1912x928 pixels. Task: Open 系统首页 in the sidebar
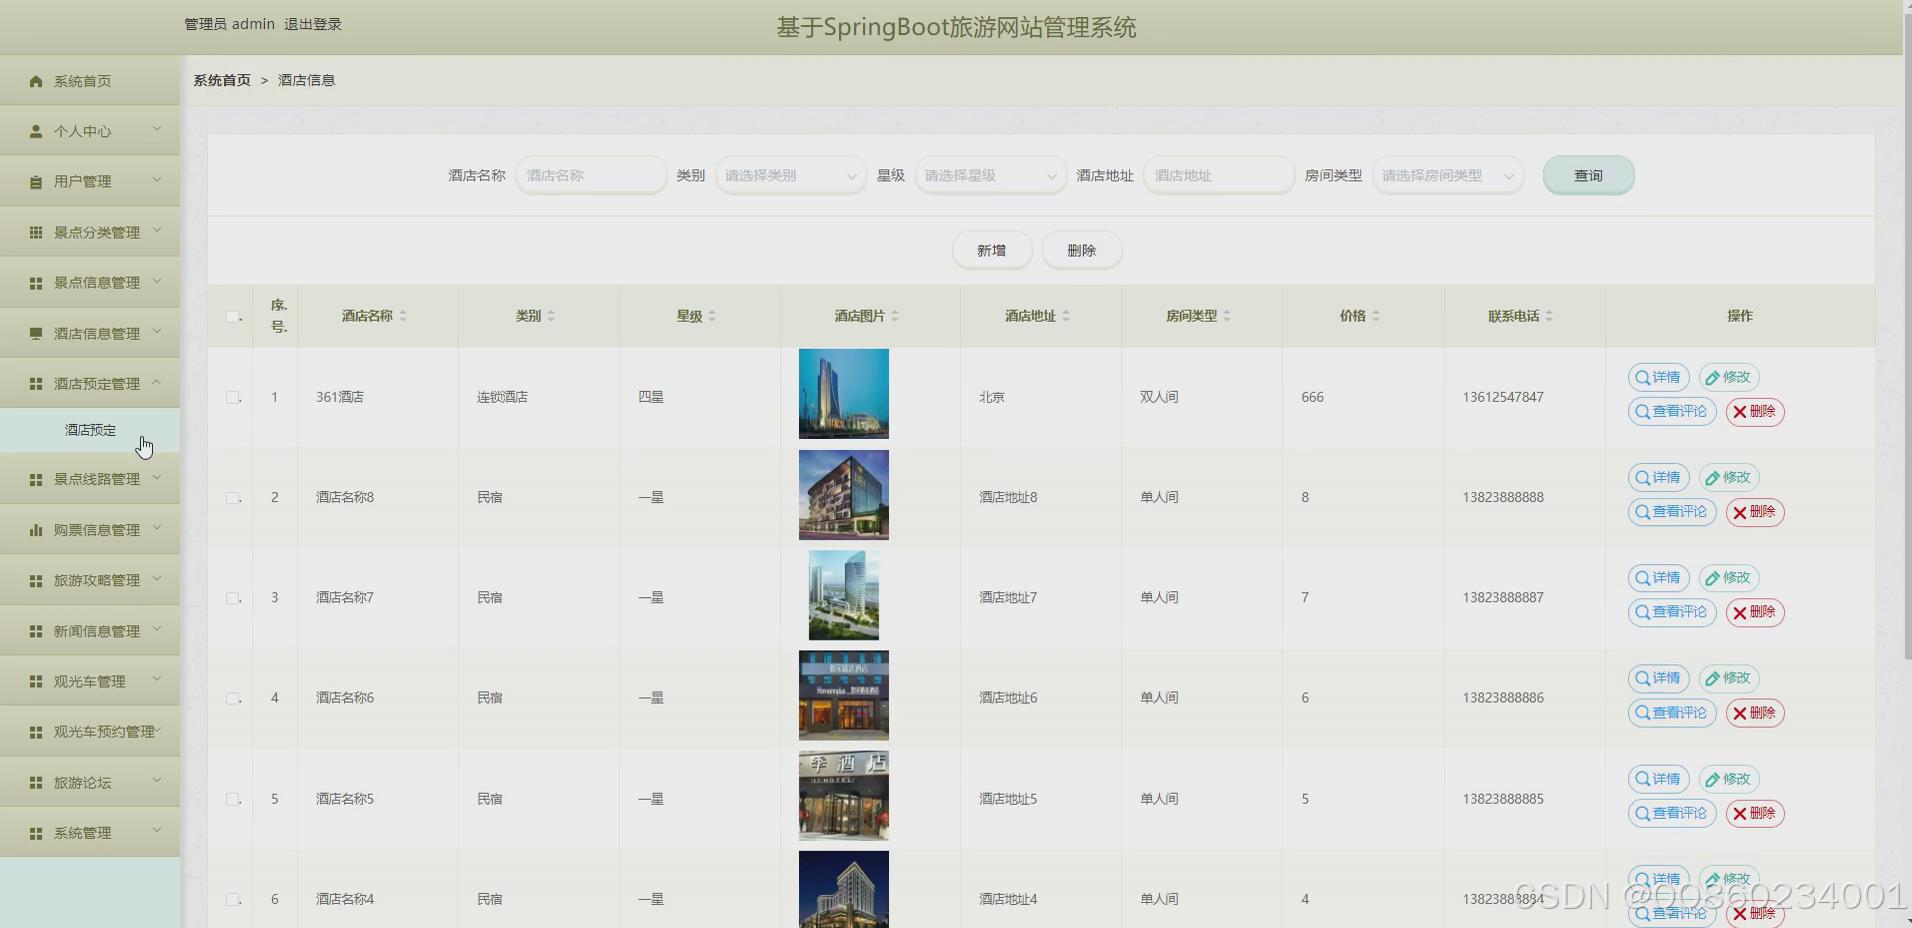(x=90, y=81)
